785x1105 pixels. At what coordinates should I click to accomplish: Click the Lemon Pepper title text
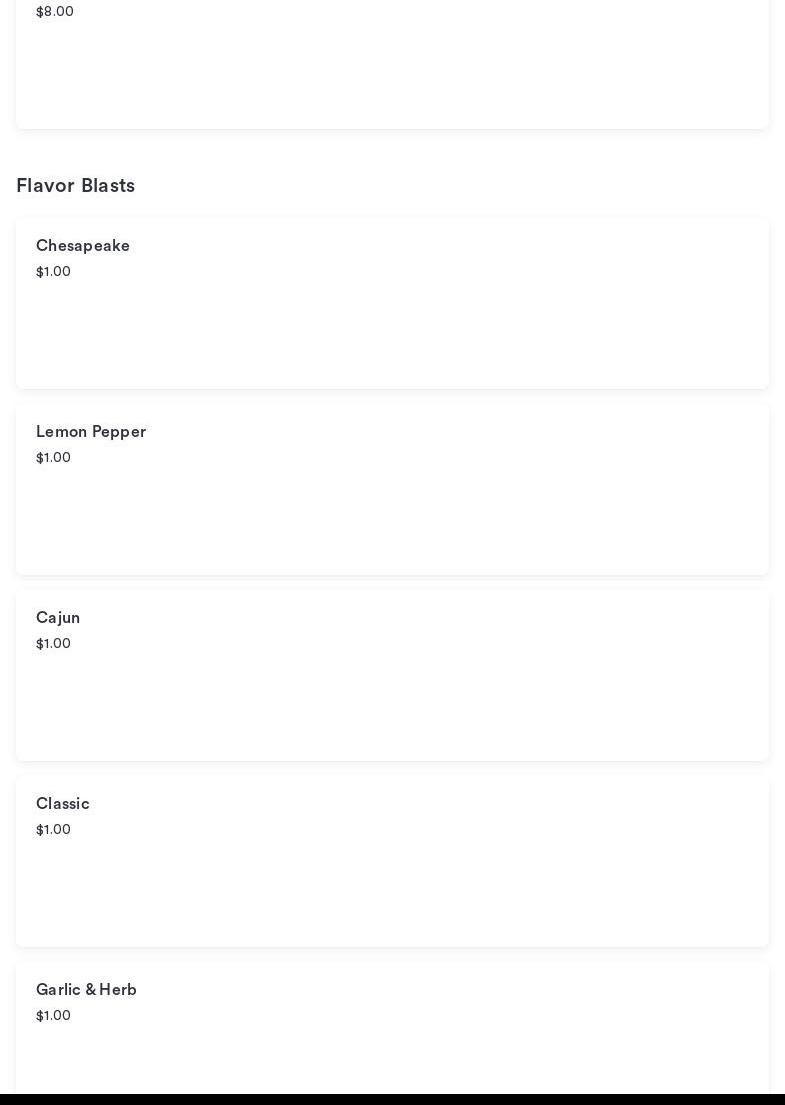(x=91, y=432)
